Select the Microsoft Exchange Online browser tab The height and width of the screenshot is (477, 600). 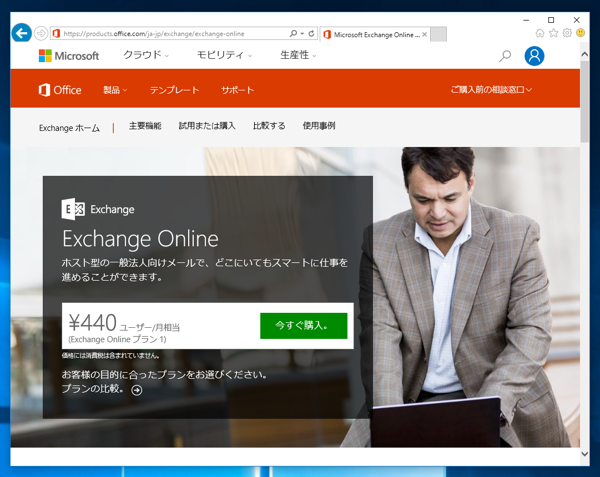[375, 34]
